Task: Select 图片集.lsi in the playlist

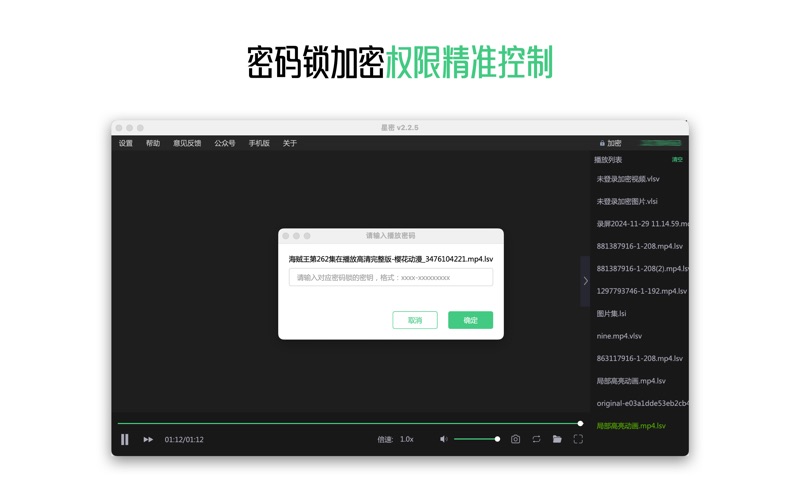Action: click(x=611, y=313)
